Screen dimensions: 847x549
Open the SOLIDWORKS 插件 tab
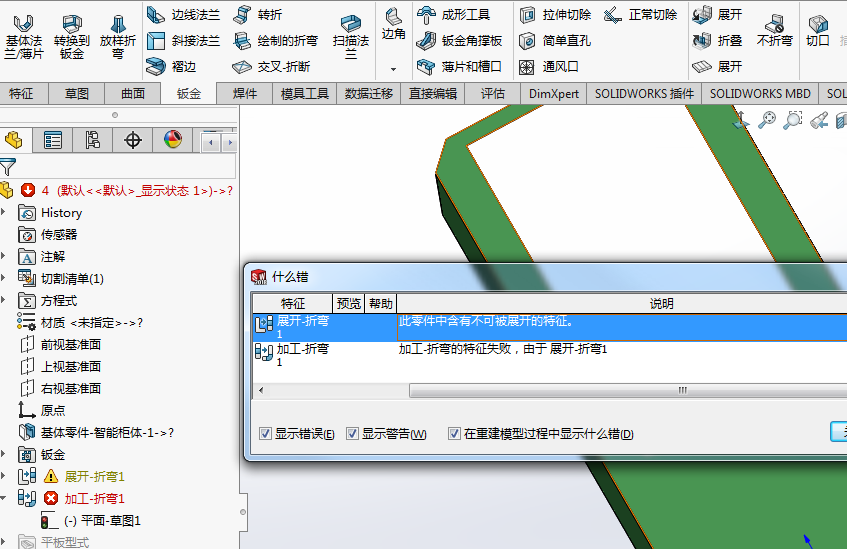point(644,93)
